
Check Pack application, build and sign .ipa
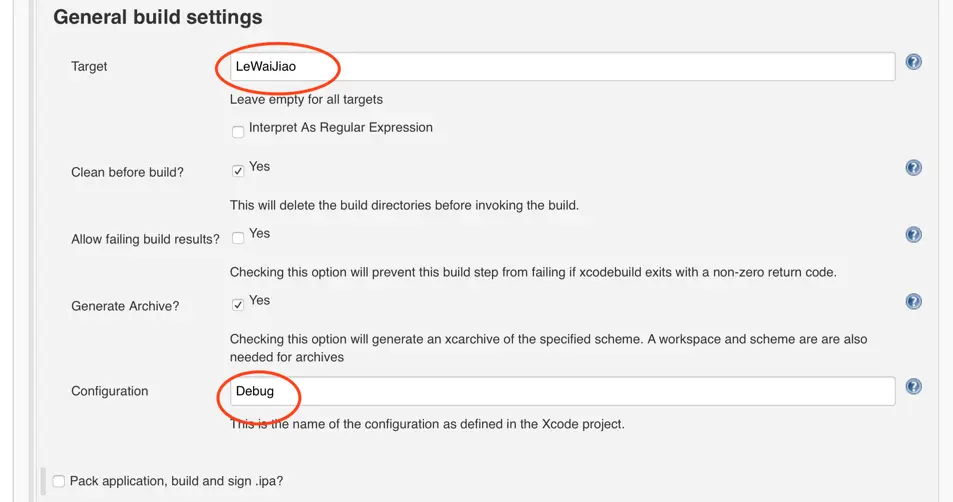[59, 481]
